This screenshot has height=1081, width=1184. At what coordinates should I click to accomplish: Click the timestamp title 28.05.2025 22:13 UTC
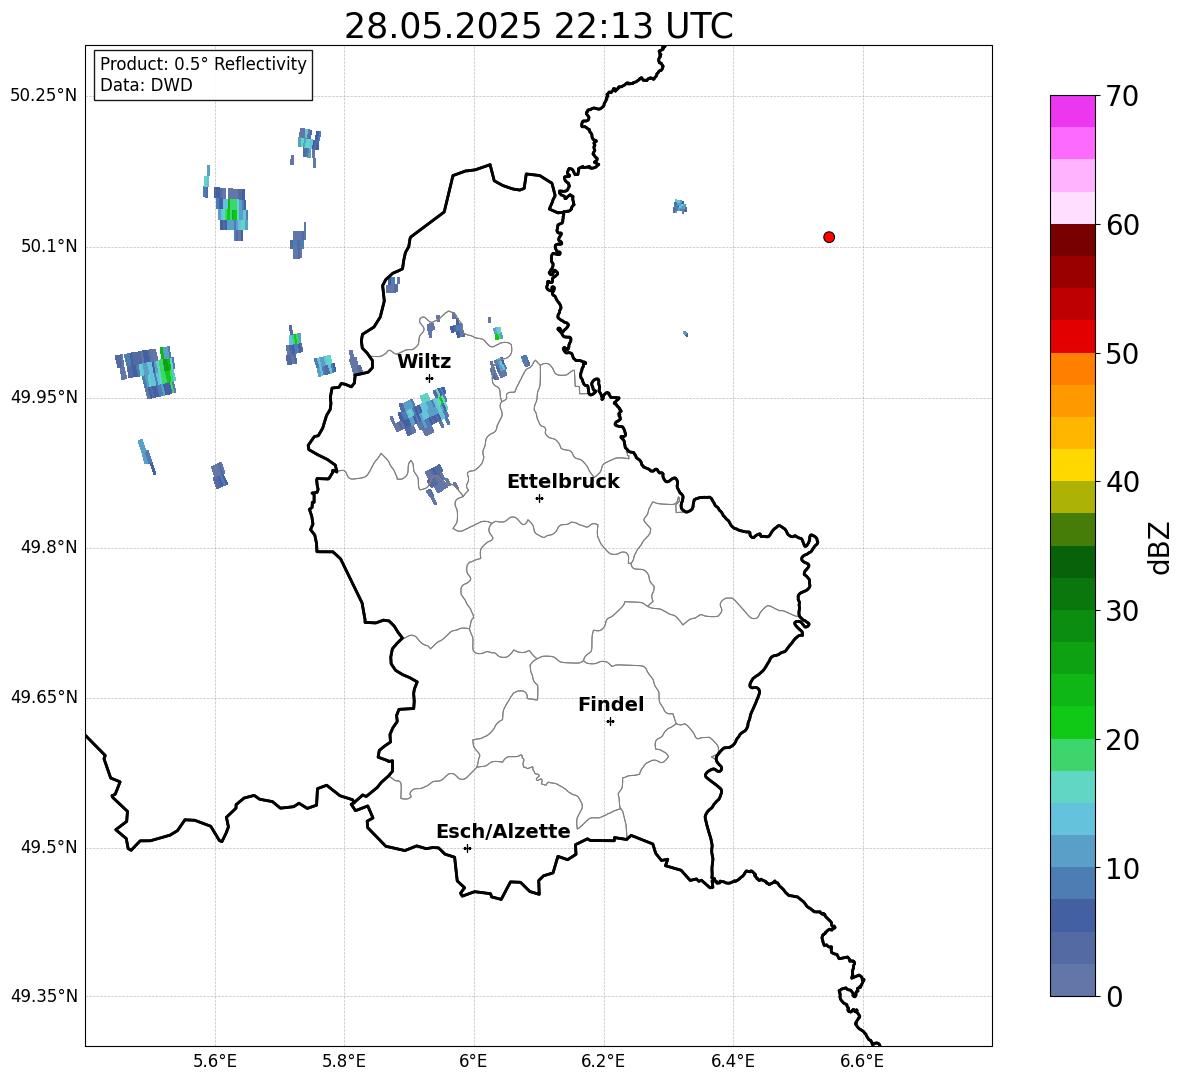(538, 26)
